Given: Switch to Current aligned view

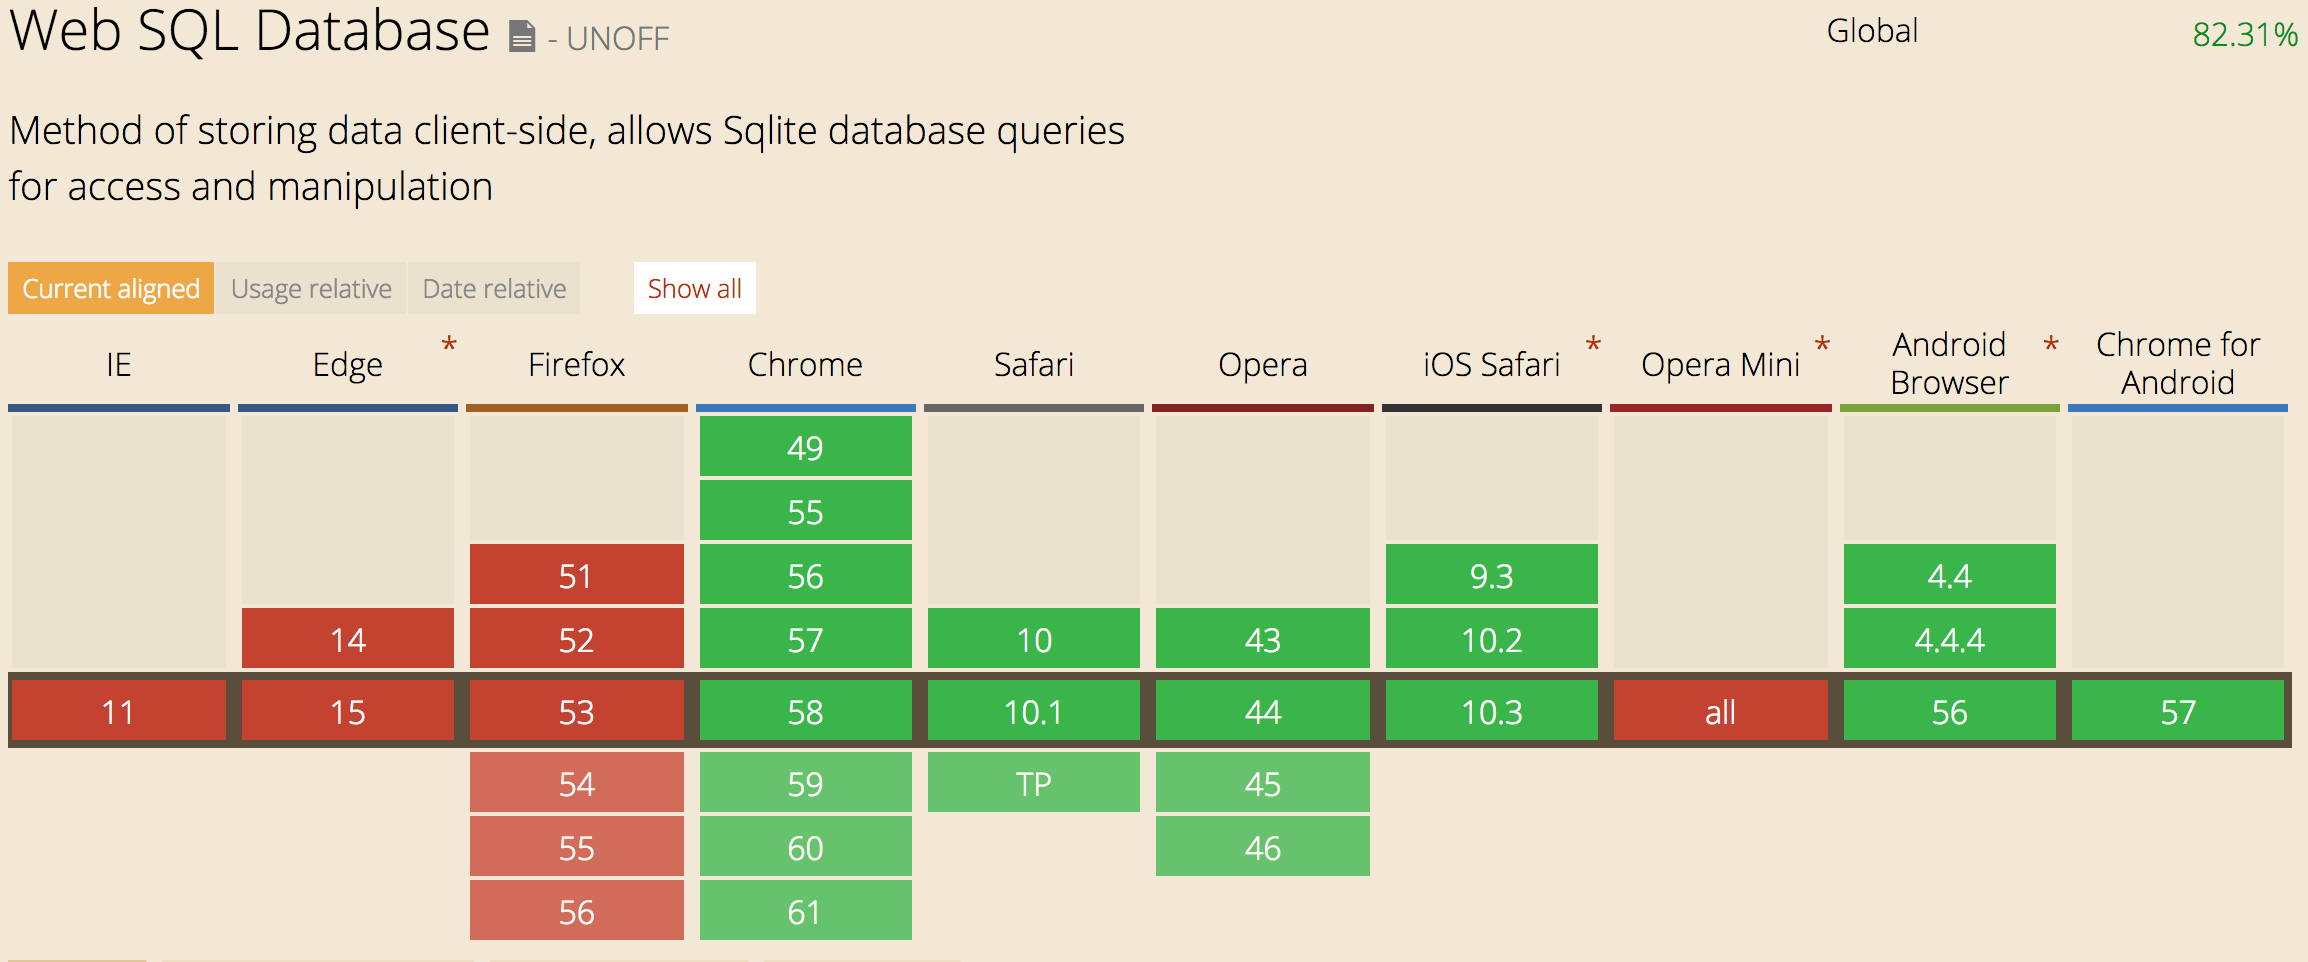Looking at the screenshot, I should tap(111, 289).
